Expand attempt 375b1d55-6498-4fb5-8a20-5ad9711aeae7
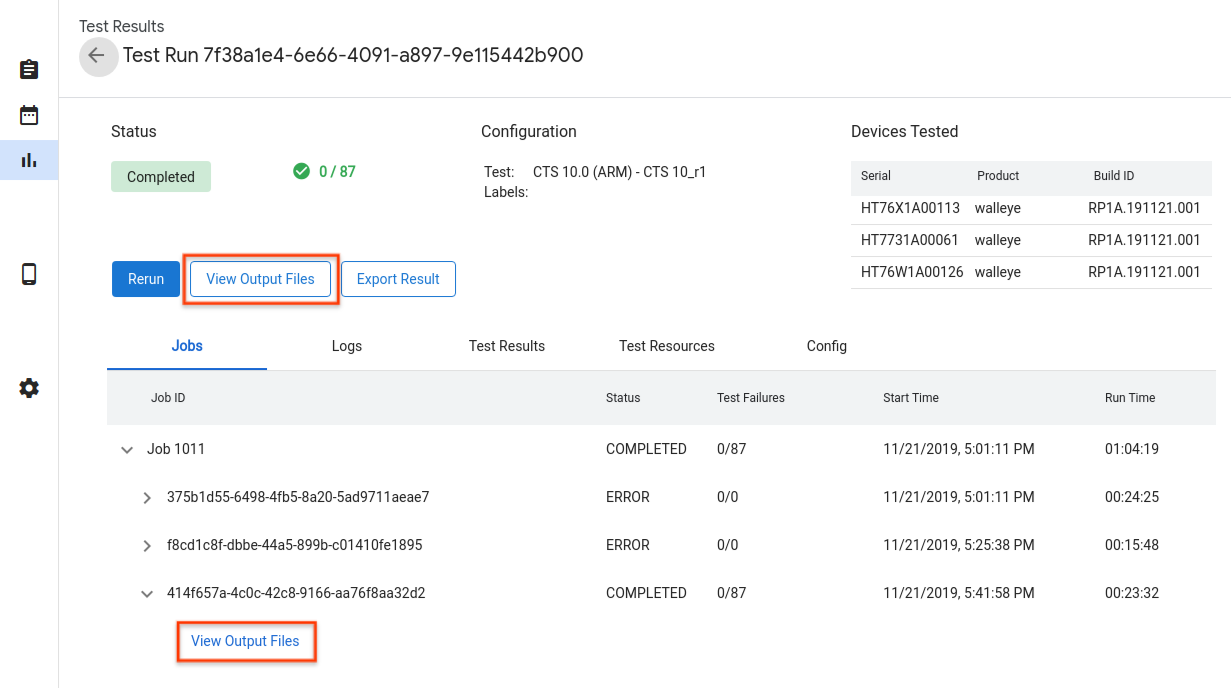The width and height of the screenshot is (1231, 691). click(147, 497)
